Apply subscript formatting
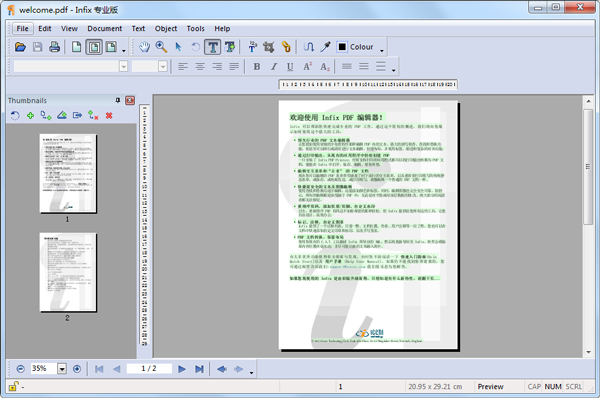This screenshot has width=600, height=398. (x=325, y=67)
